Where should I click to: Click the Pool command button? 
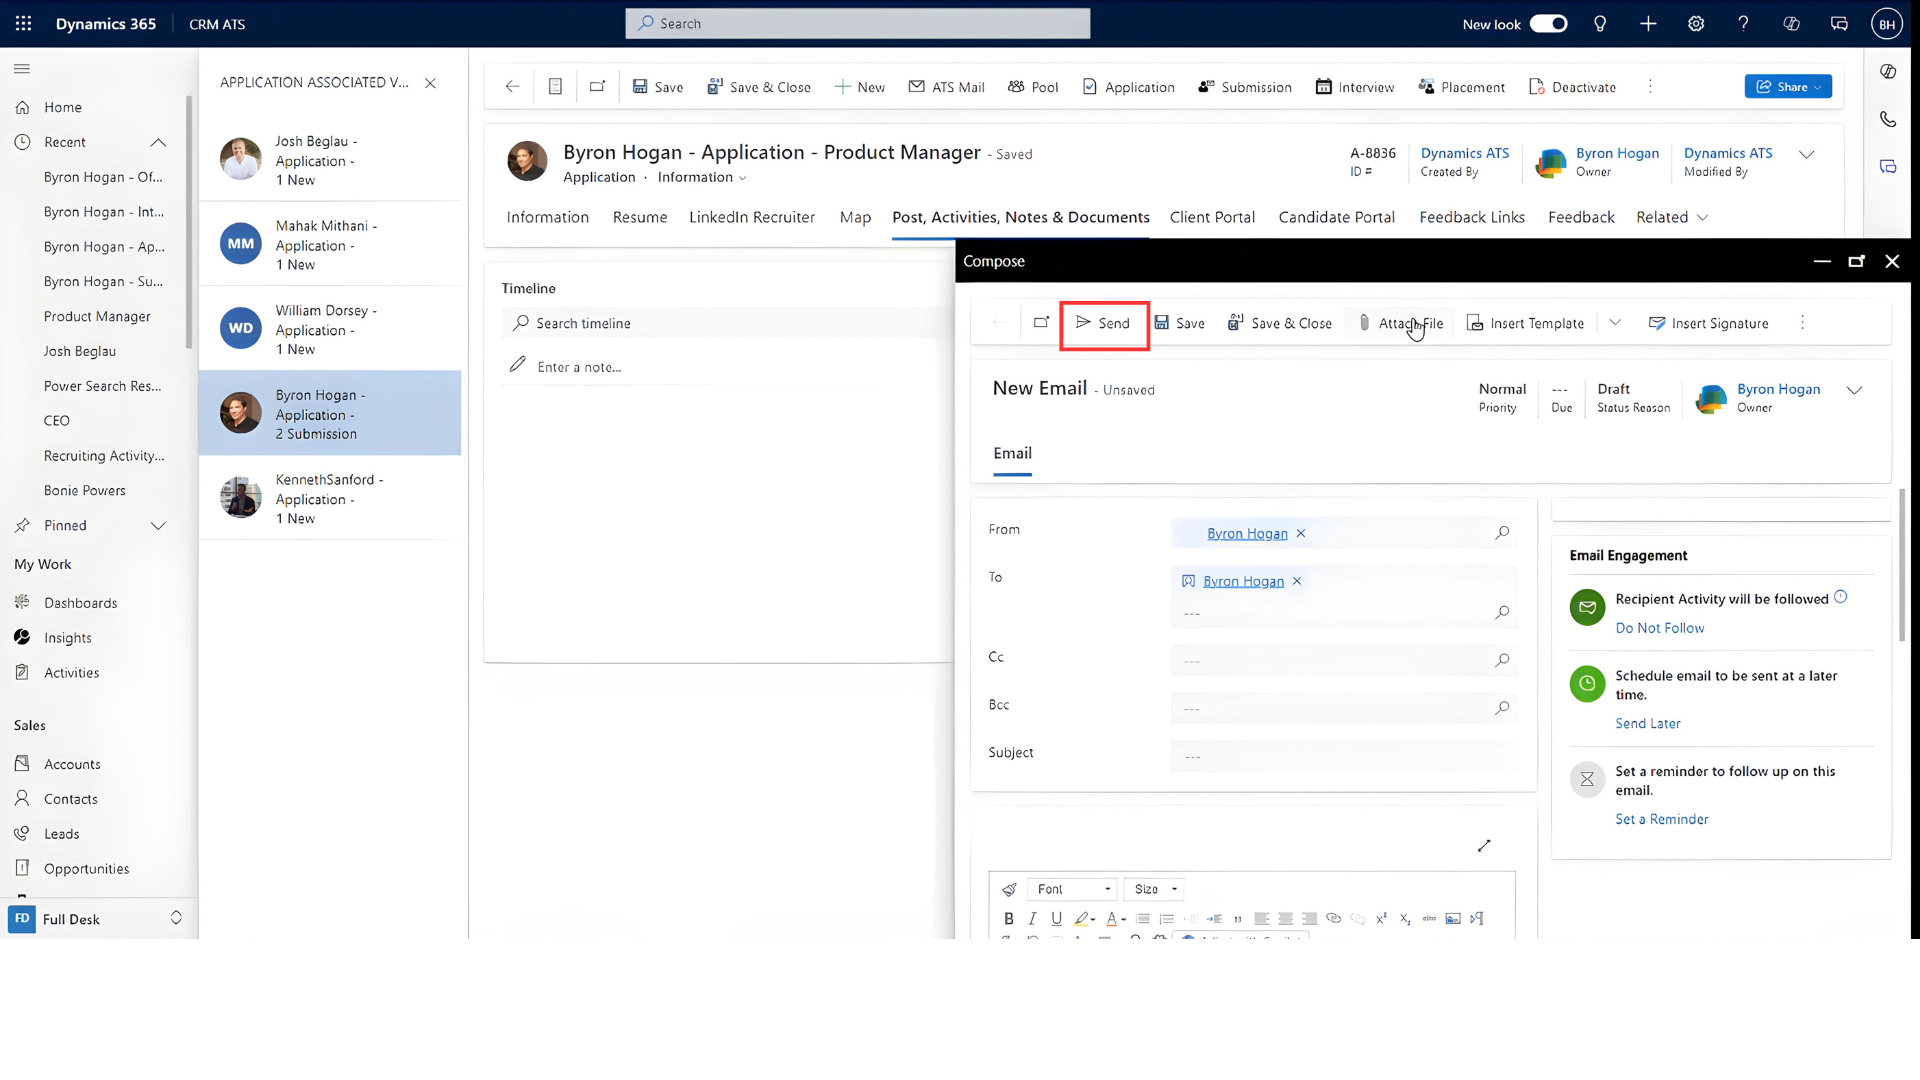(1033, 87)
